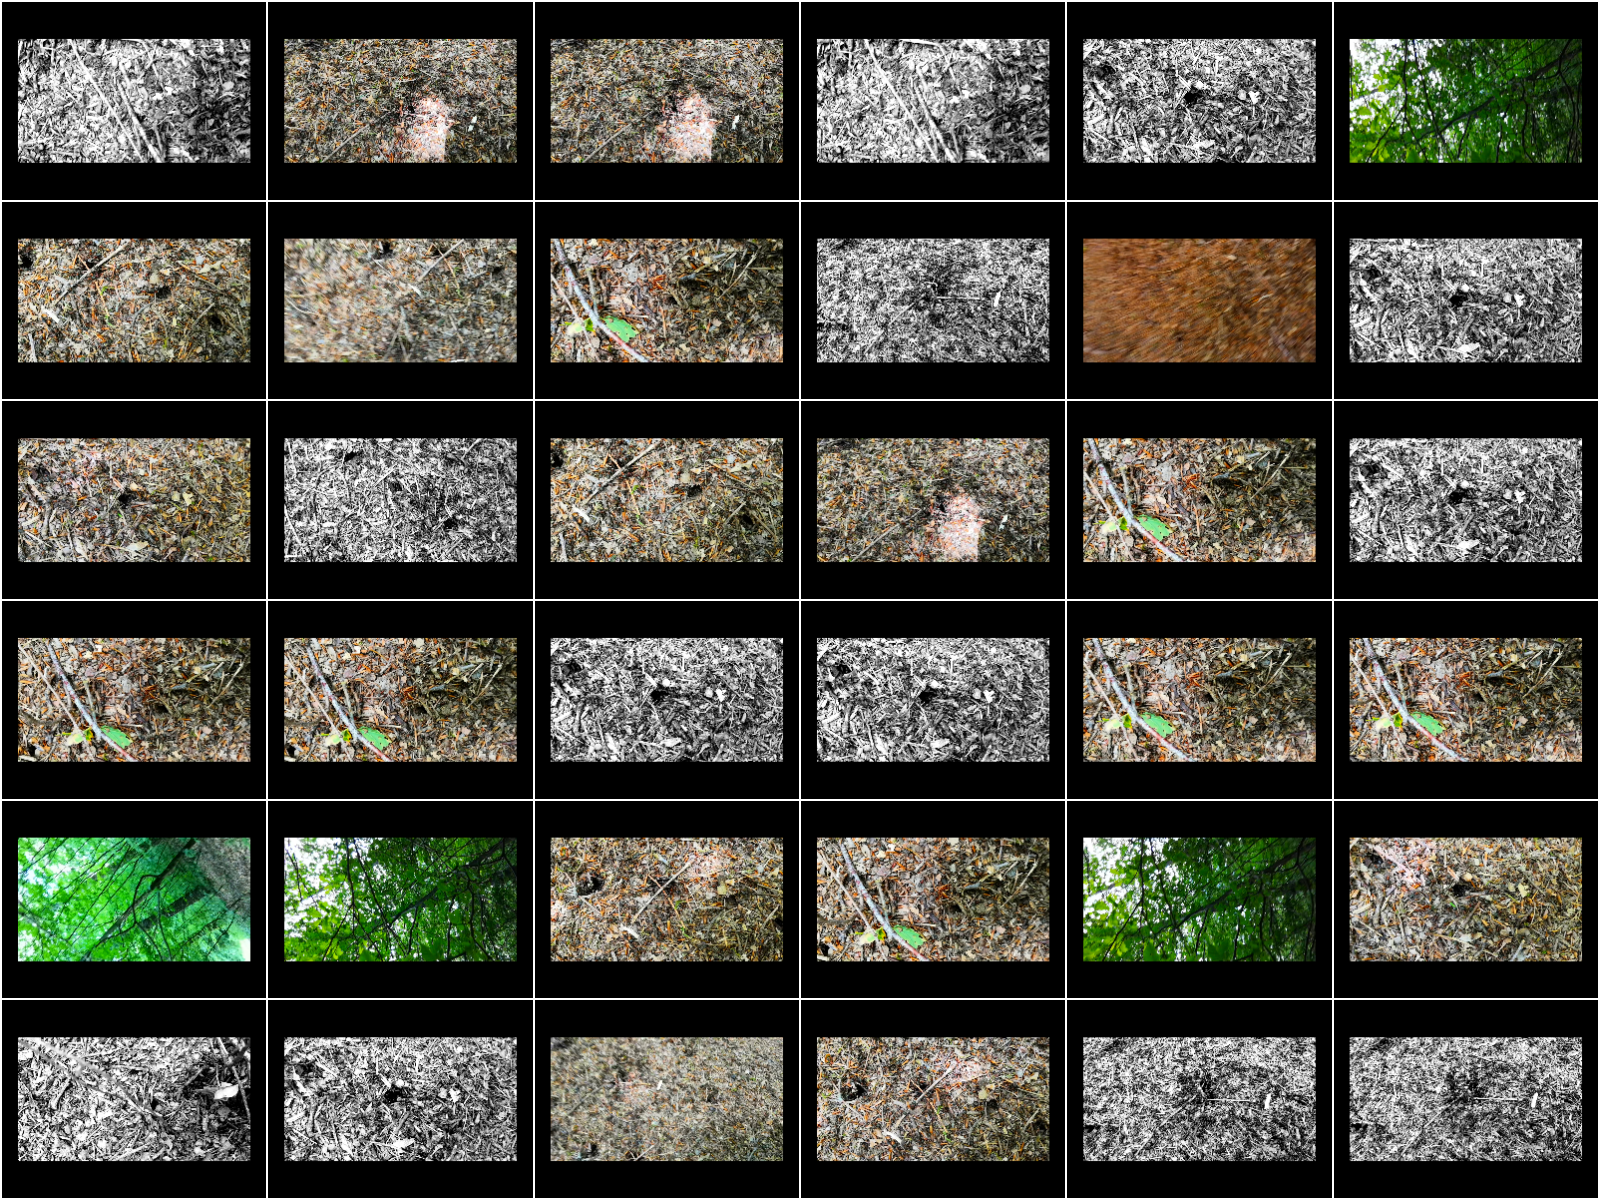1600x1200 pixels.
Task: Open black-and-white thumbnail left of the orange-brown one
Action: [933, 300]
